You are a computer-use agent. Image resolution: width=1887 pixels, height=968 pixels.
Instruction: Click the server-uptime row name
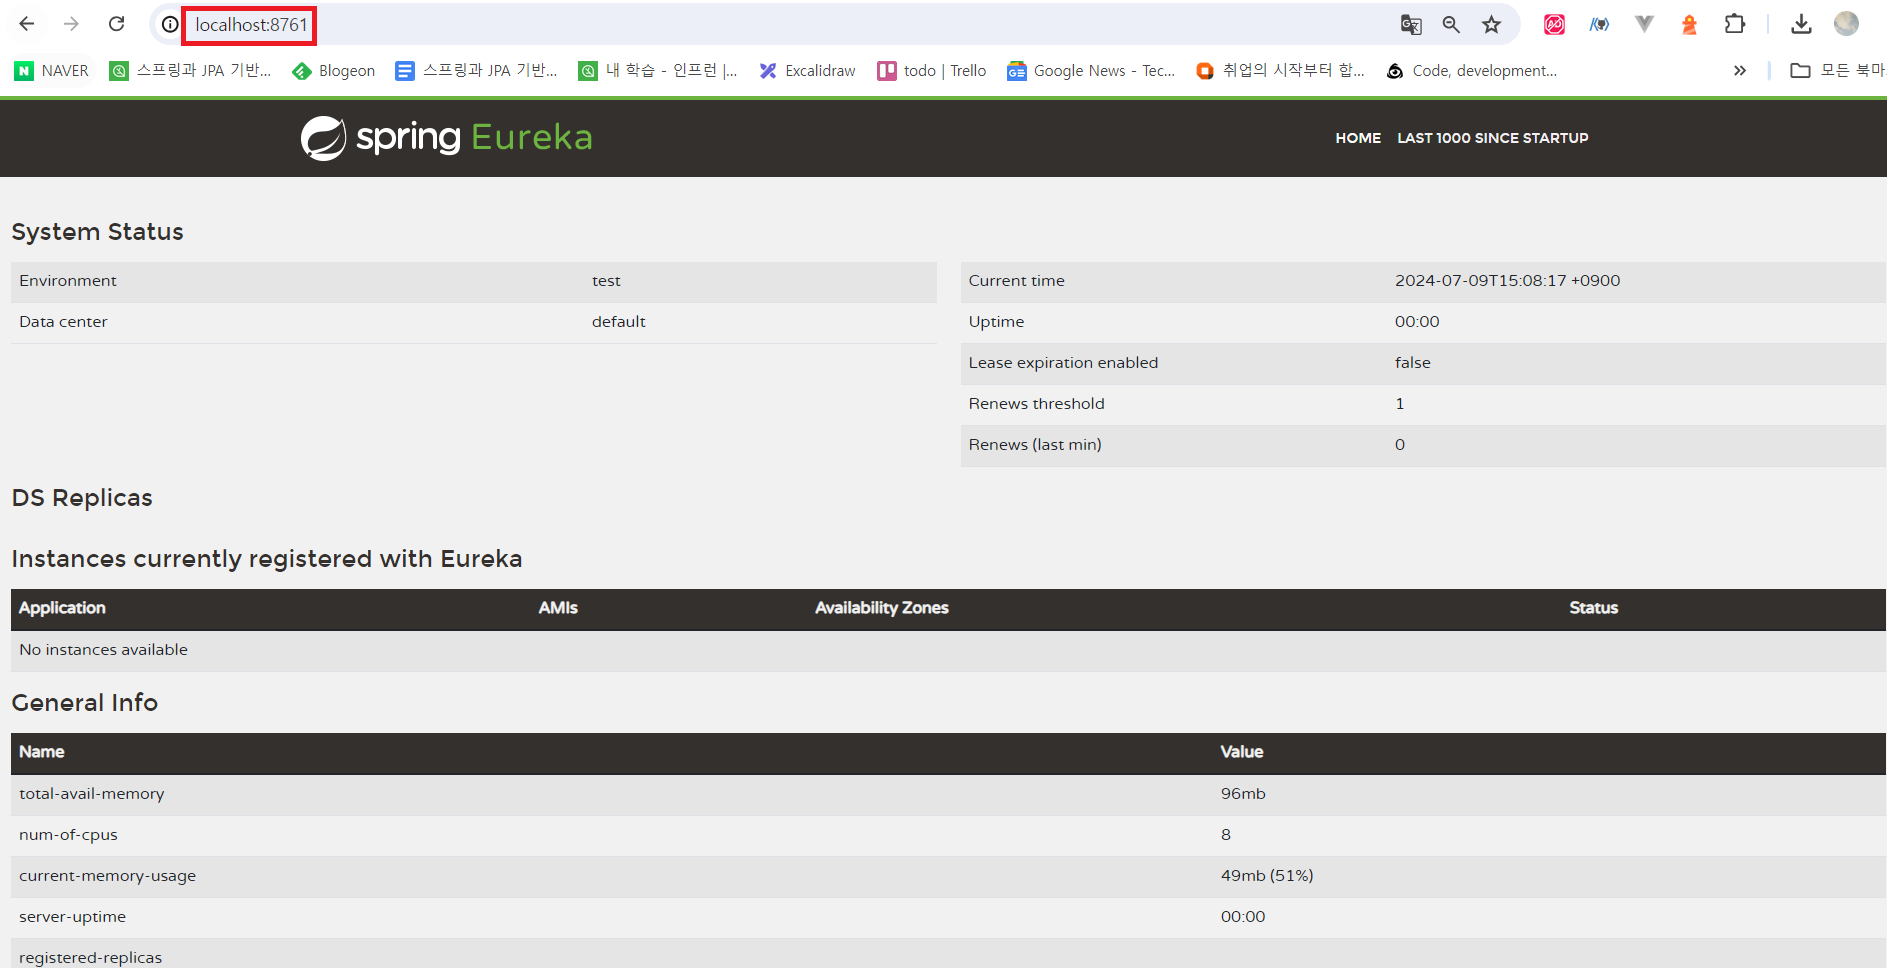73,917
